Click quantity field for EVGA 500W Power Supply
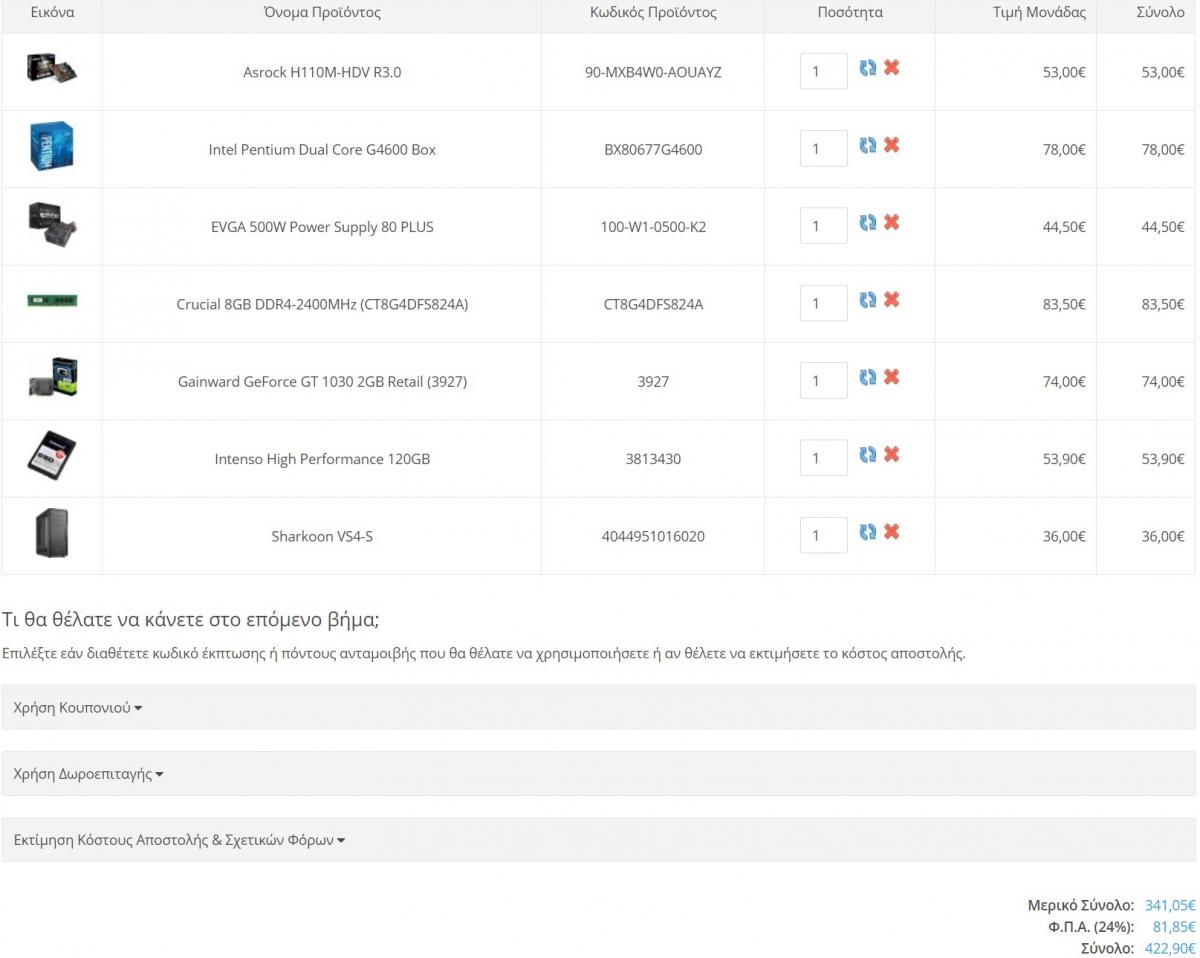The width and height of the screenshot is (1200, 958). tap(824, 226)
